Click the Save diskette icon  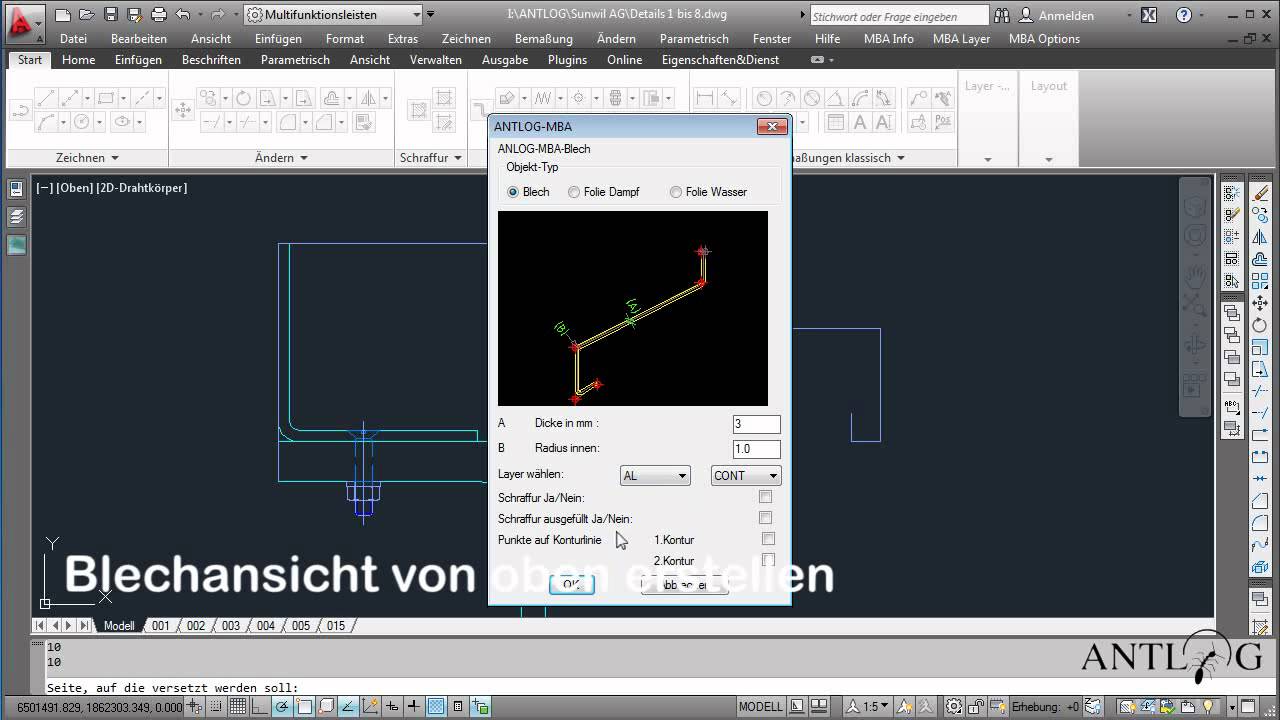111,15
